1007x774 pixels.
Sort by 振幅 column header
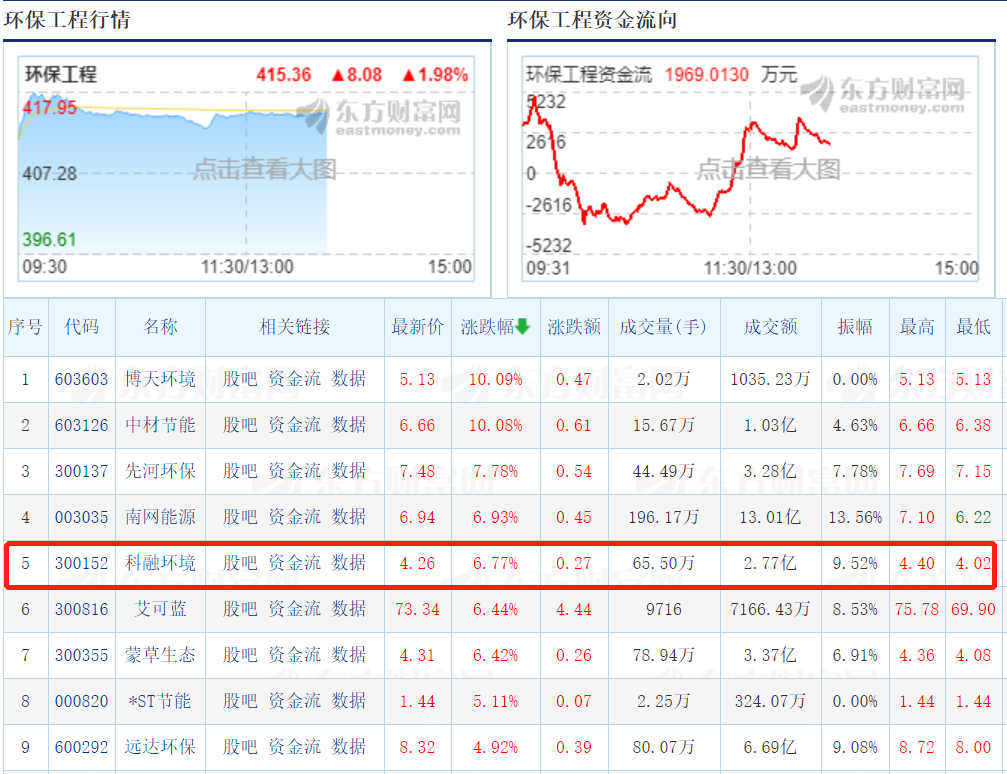pyautogui.click(x=854, y=327)
